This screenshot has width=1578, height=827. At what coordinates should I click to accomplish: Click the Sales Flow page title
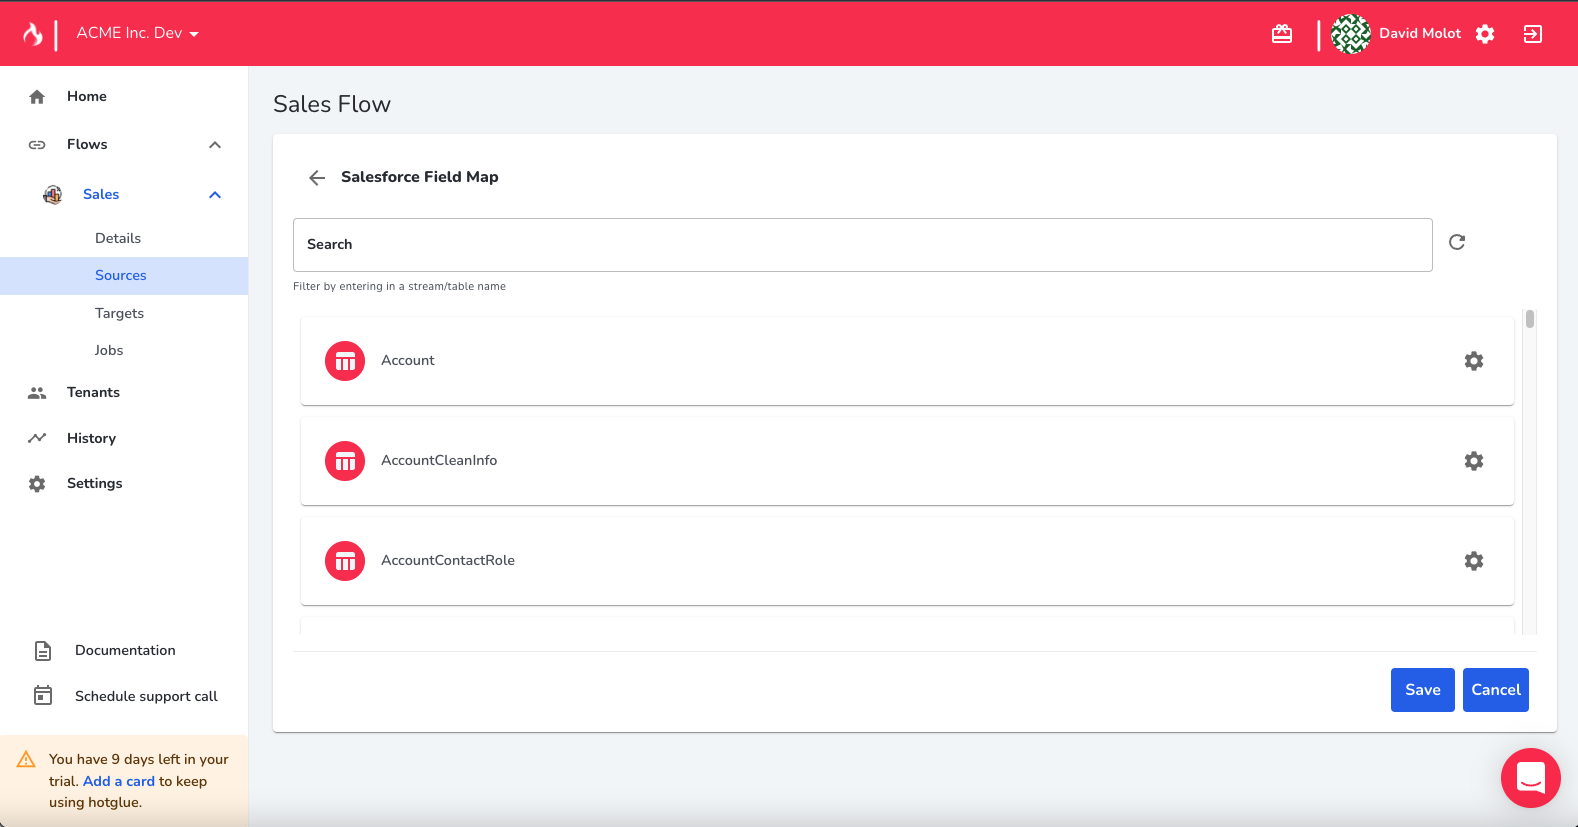click(332, 104)
